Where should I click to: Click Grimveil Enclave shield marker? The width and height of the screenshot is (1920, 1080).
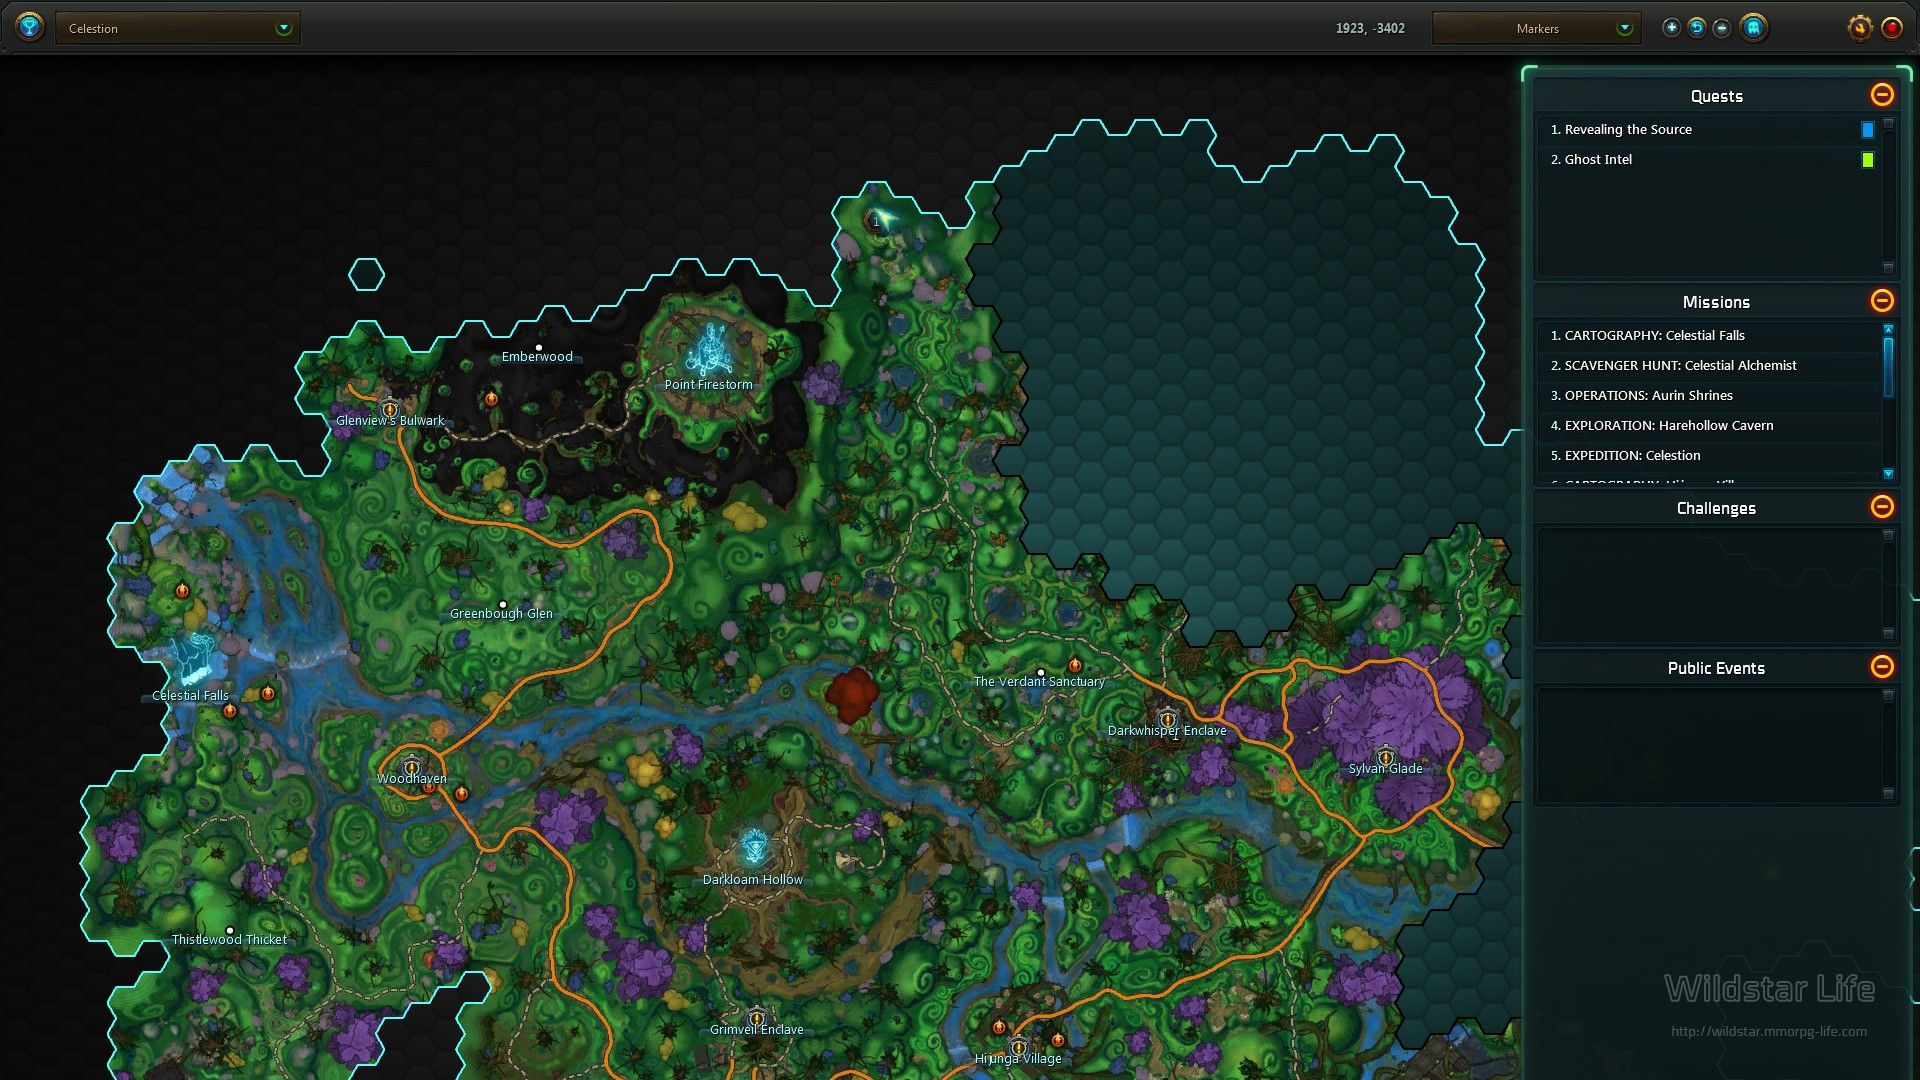pos(757,1018)
